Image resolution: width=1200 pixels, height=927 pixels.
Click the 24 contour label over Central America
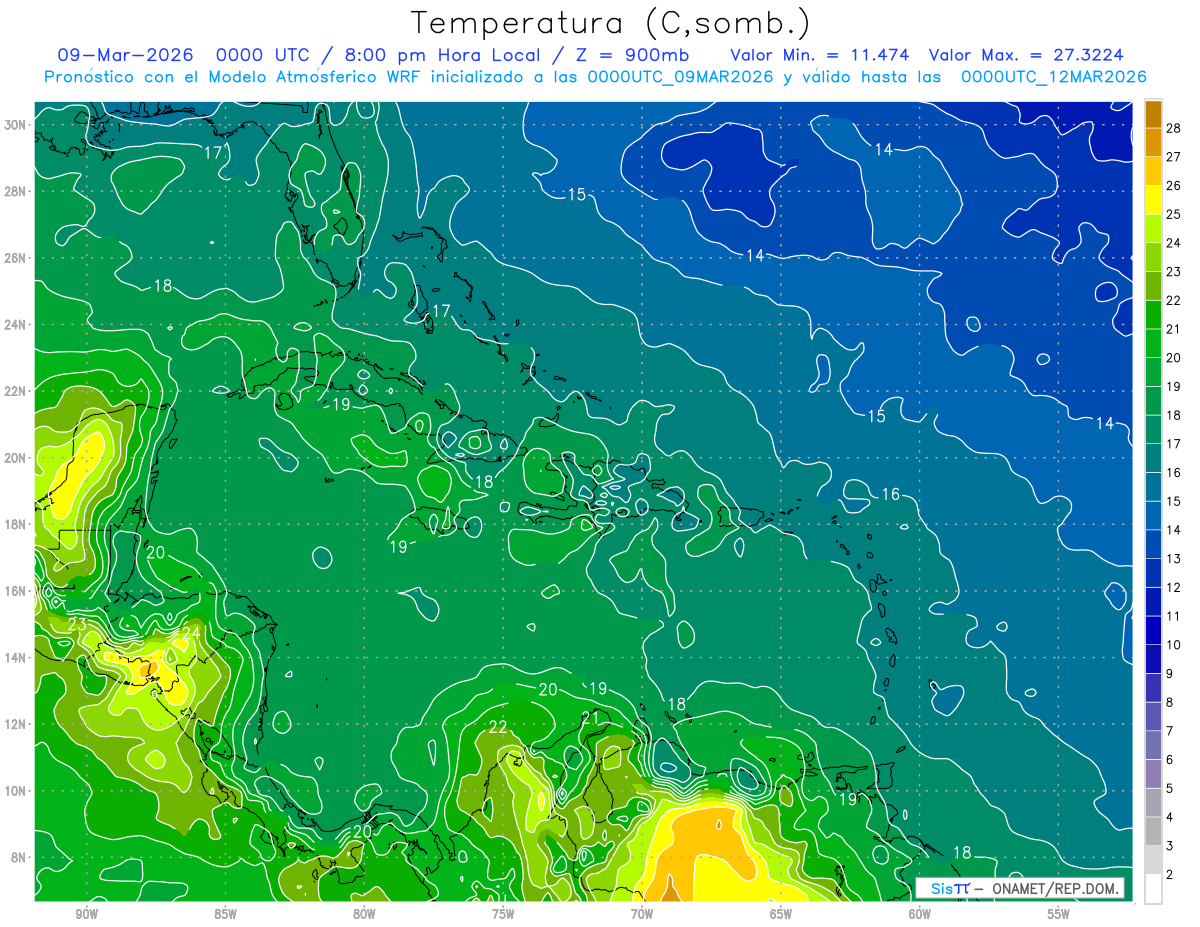tap(192, 633)
